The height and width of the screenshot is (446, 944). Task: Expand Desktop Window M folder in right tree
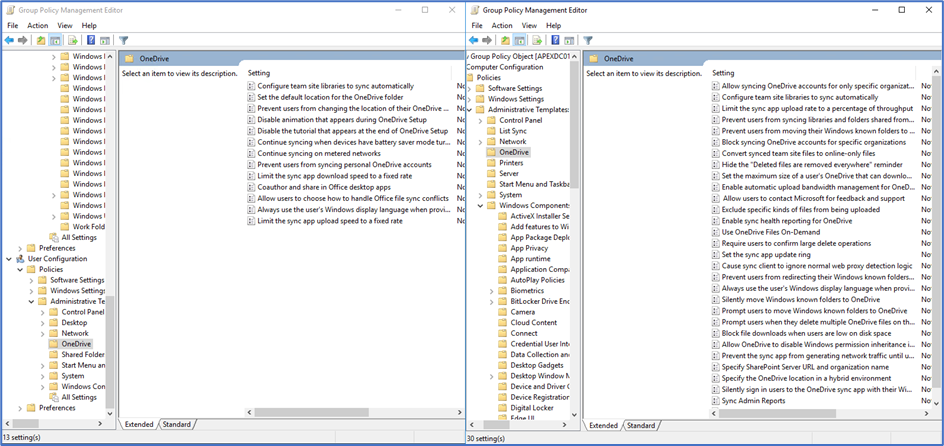coord(491,376)
